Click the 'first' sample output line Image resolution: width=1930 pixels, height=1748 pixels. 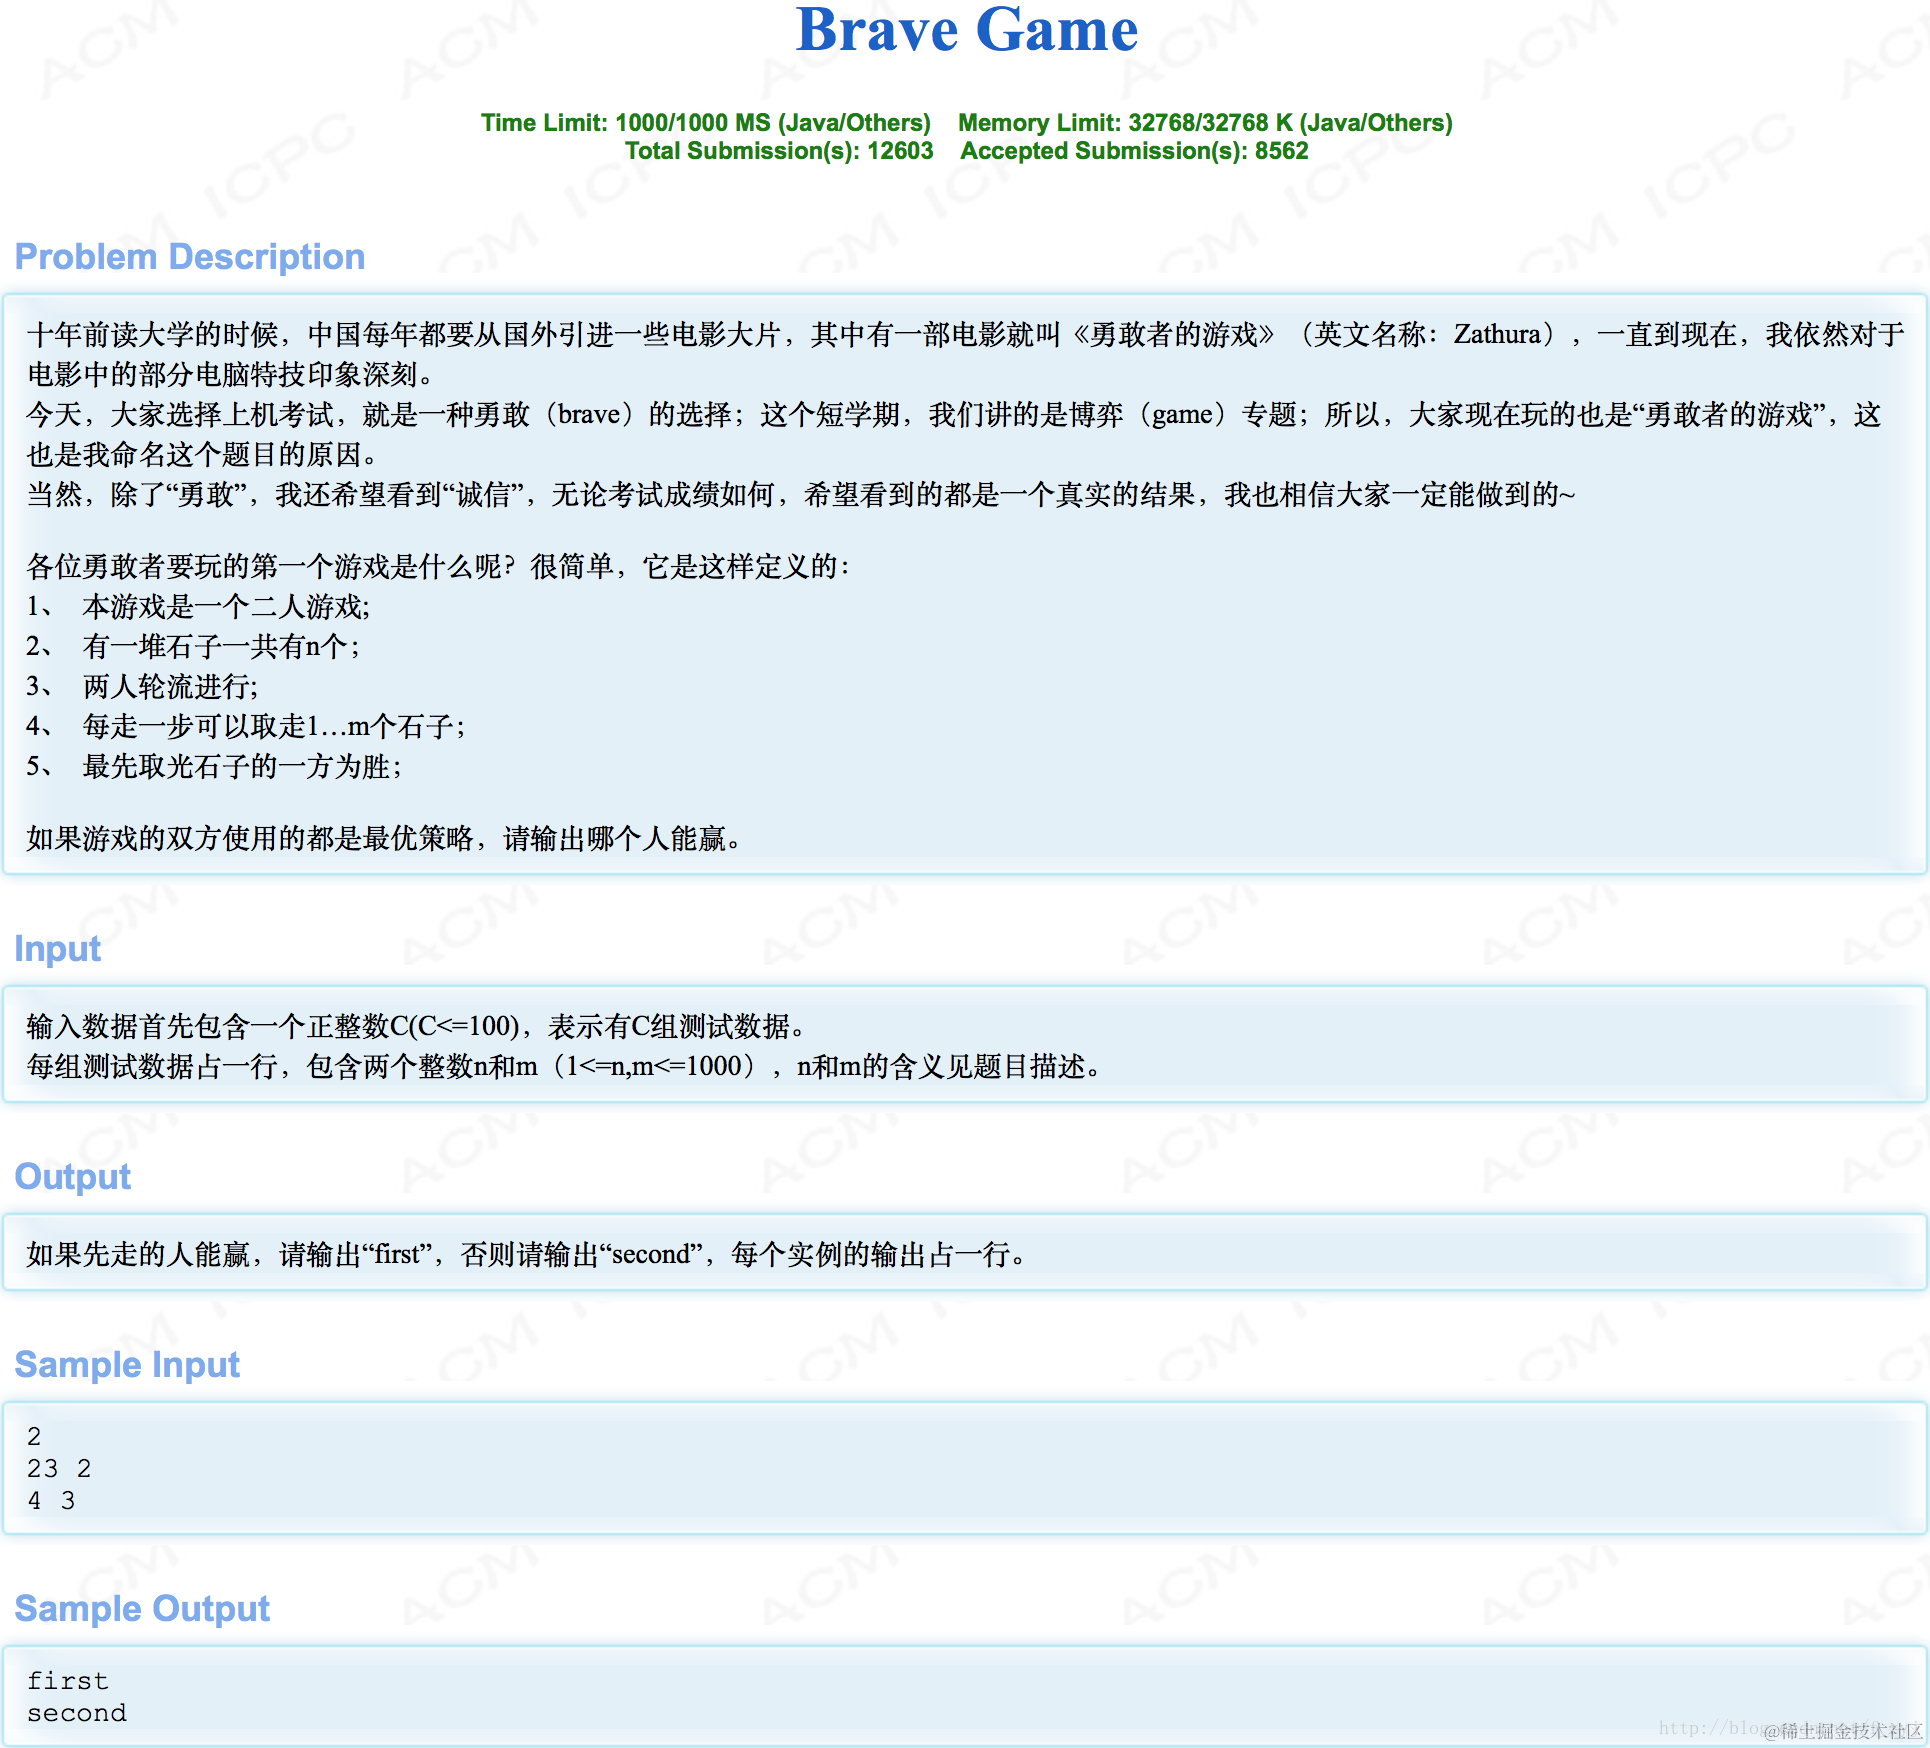[67, 1680]
